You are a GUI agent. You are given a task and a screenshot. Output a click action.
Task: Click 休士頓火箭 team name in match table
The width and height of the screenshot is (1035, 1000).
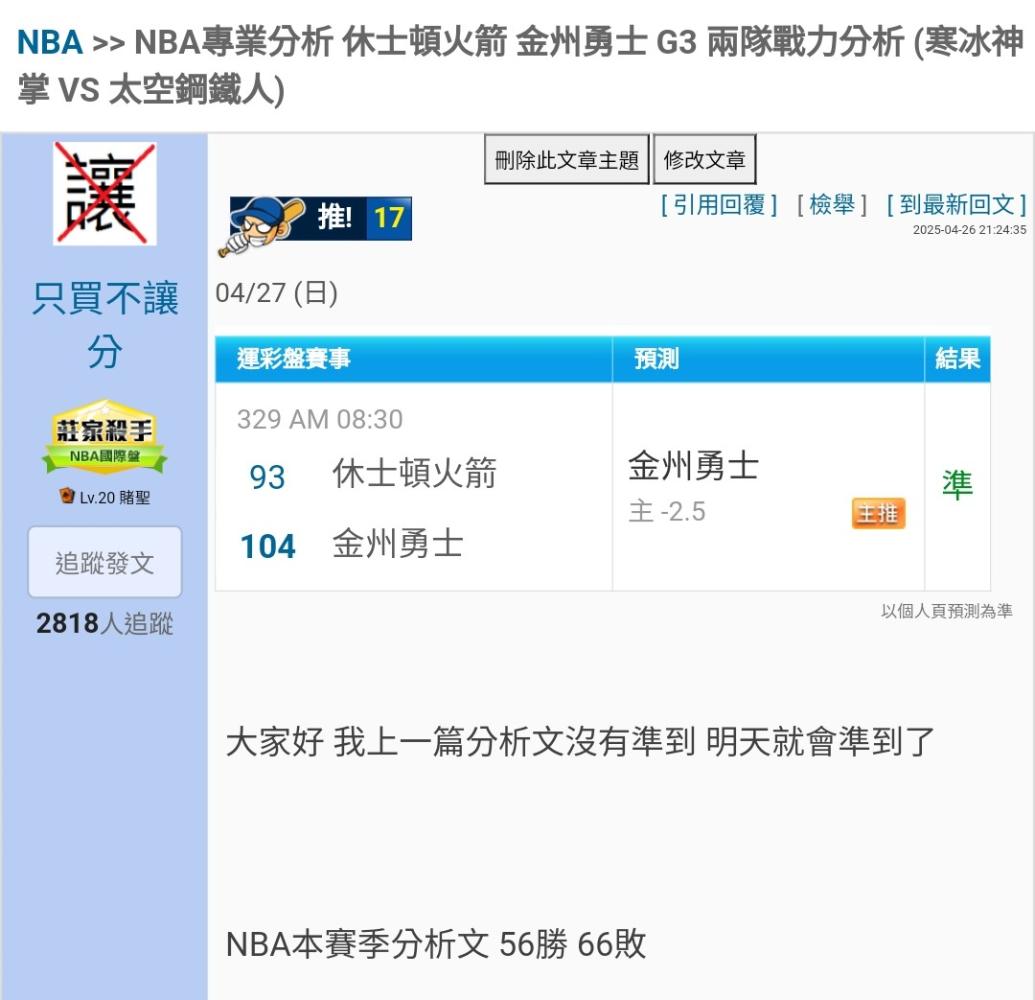pyautogui.click(x=415, y=473)
